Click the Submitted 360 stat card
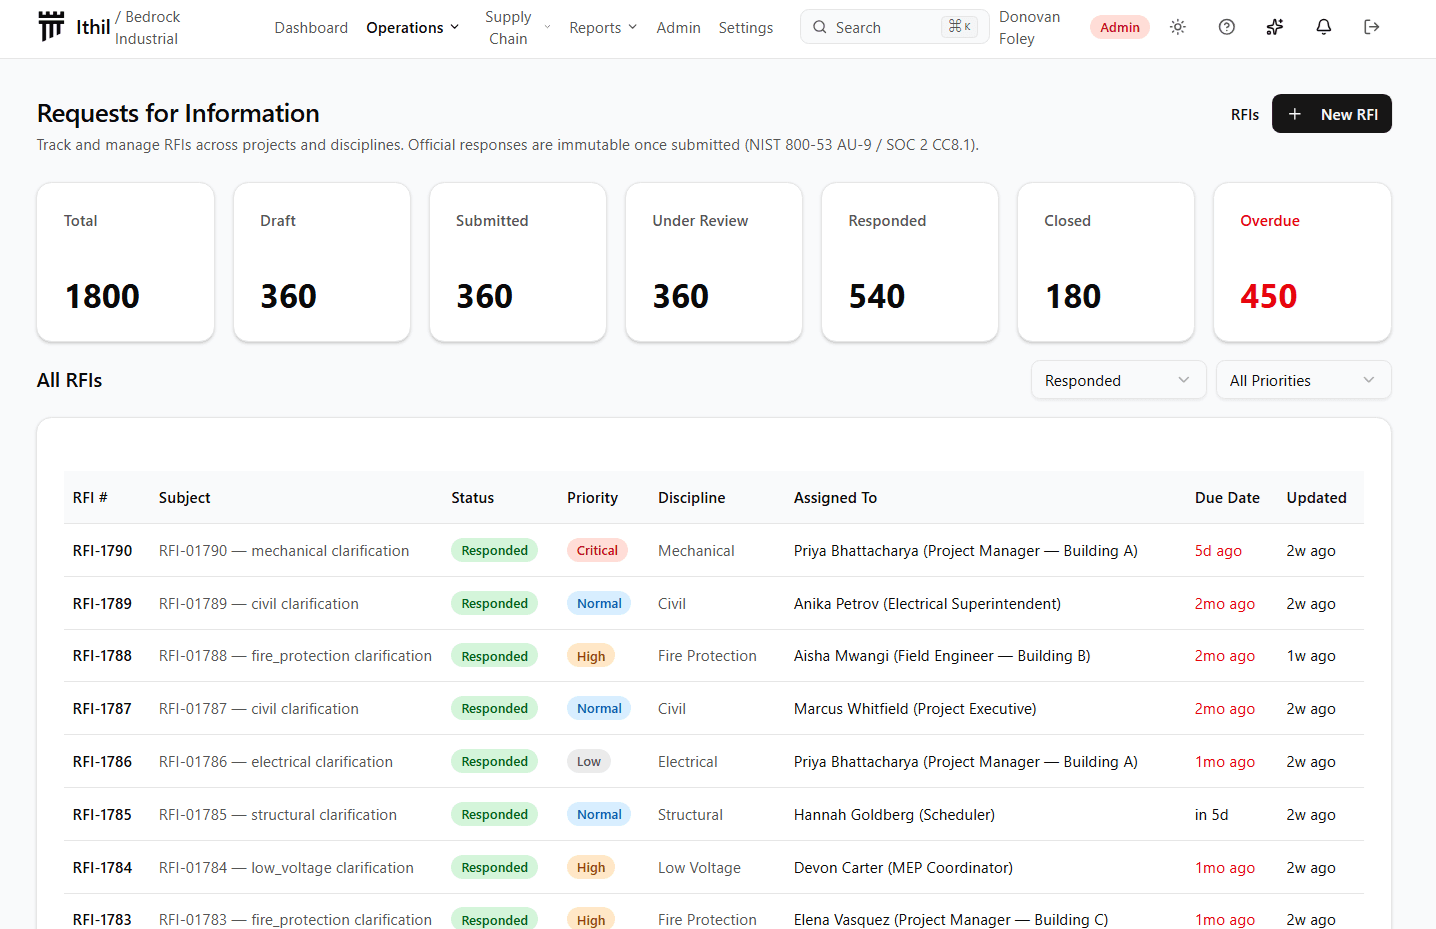The image size is (1436, 929). (518, 262)
